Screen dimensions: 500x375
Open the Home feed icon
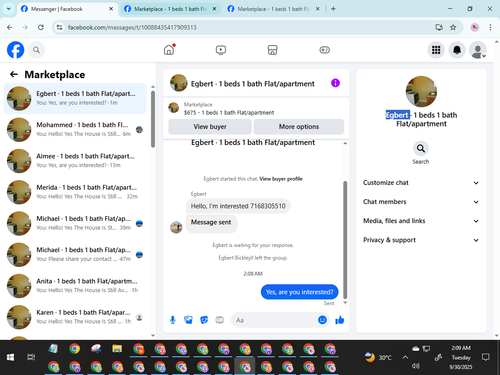click(169, 50)
